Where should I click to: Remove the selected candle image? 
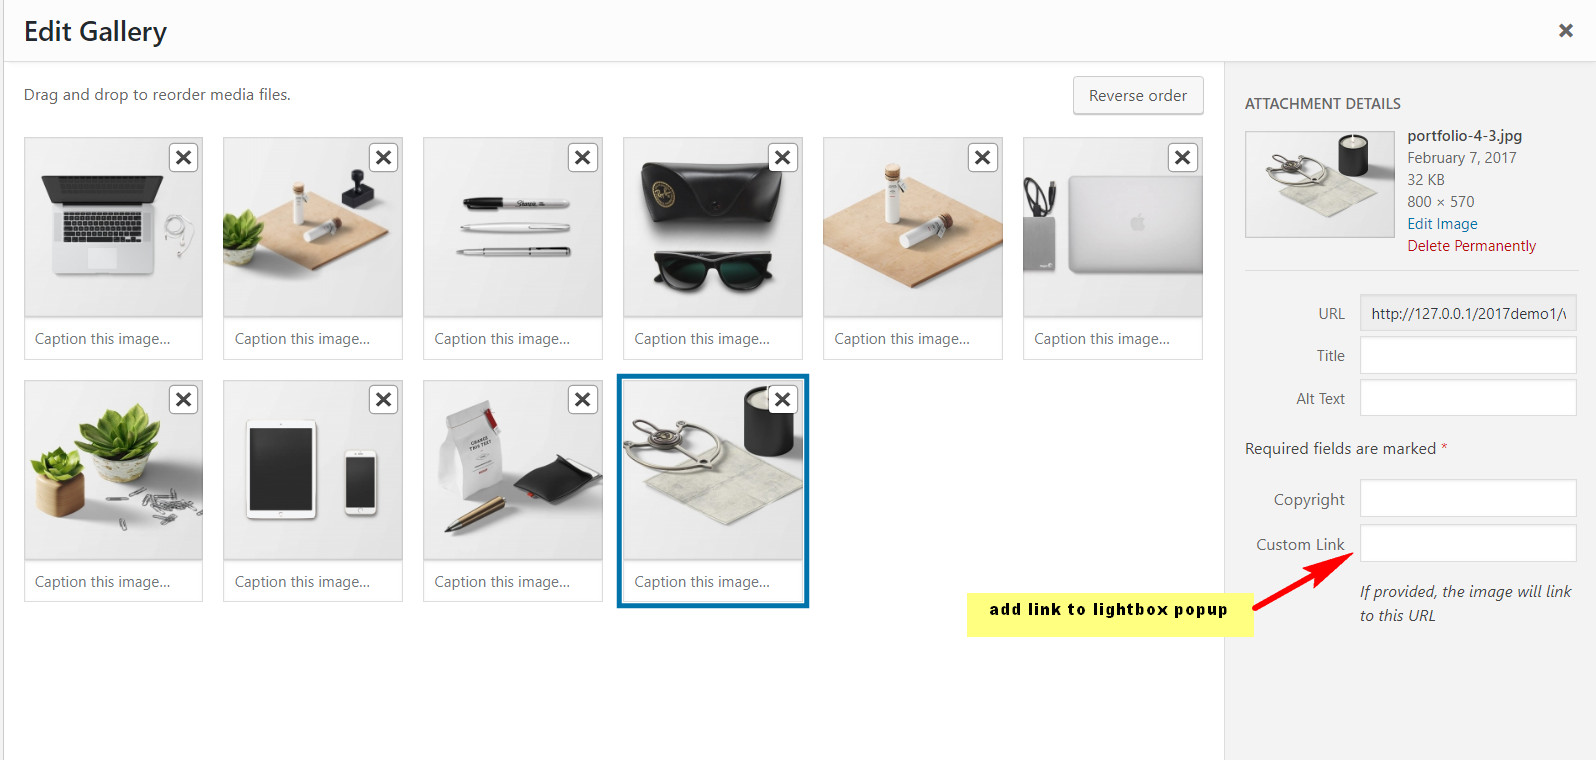783,400
